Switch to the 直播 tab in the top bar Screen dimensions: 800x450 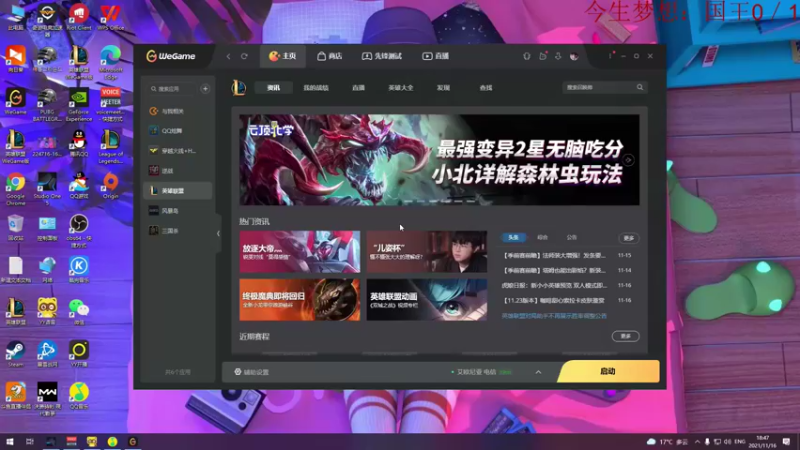click(436, 56)
